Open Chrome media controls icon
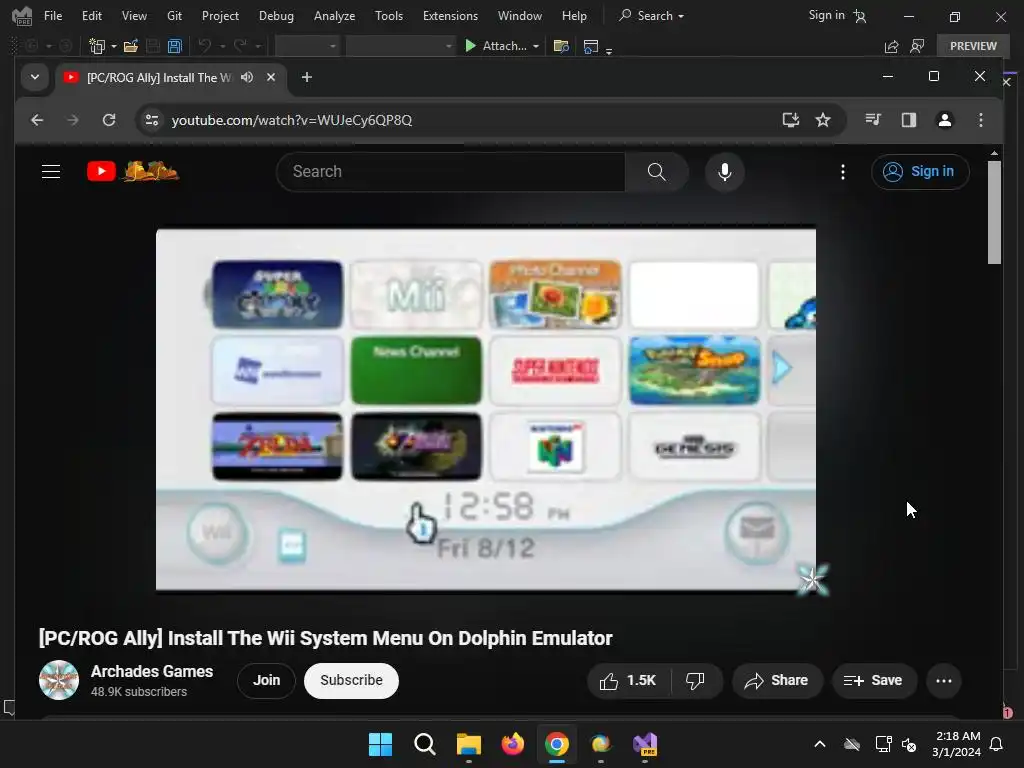The height and width of the screenshot is (768, 1024). tap(872, 120)
